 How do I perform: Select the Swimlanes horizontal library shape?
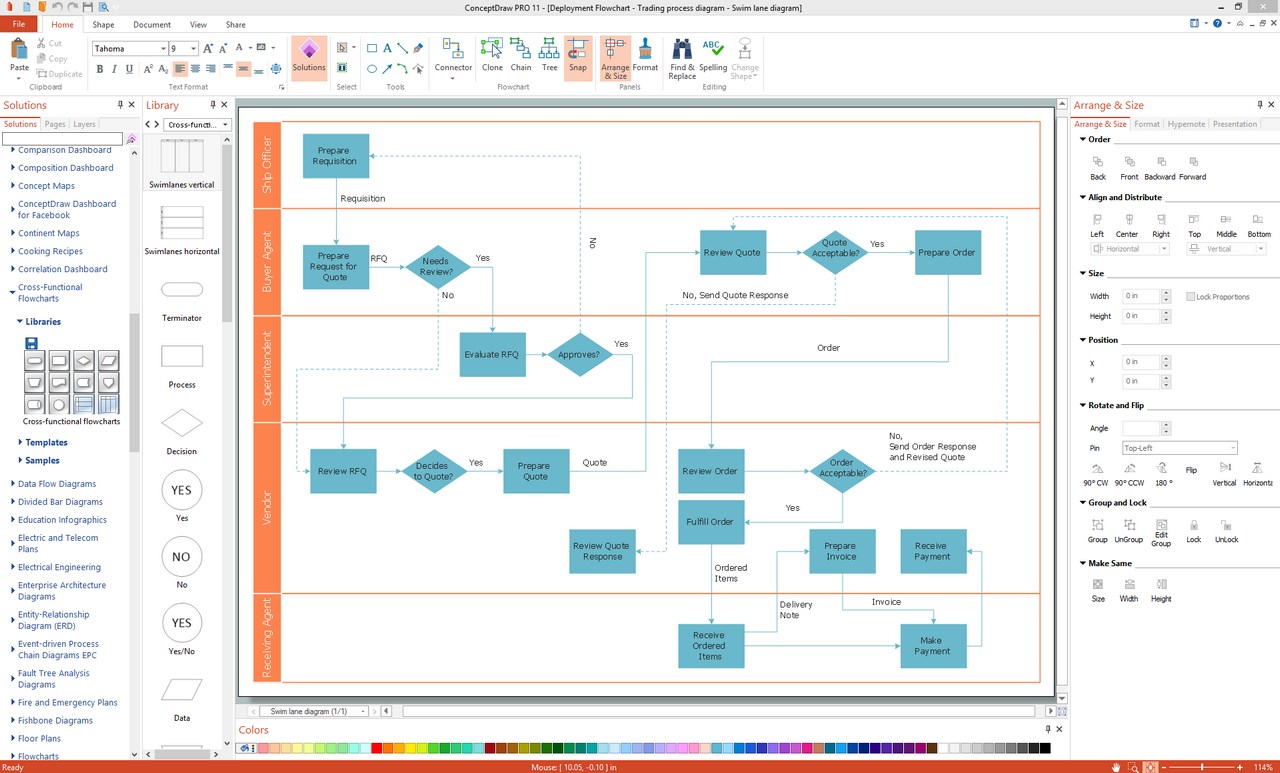point(181,222)
